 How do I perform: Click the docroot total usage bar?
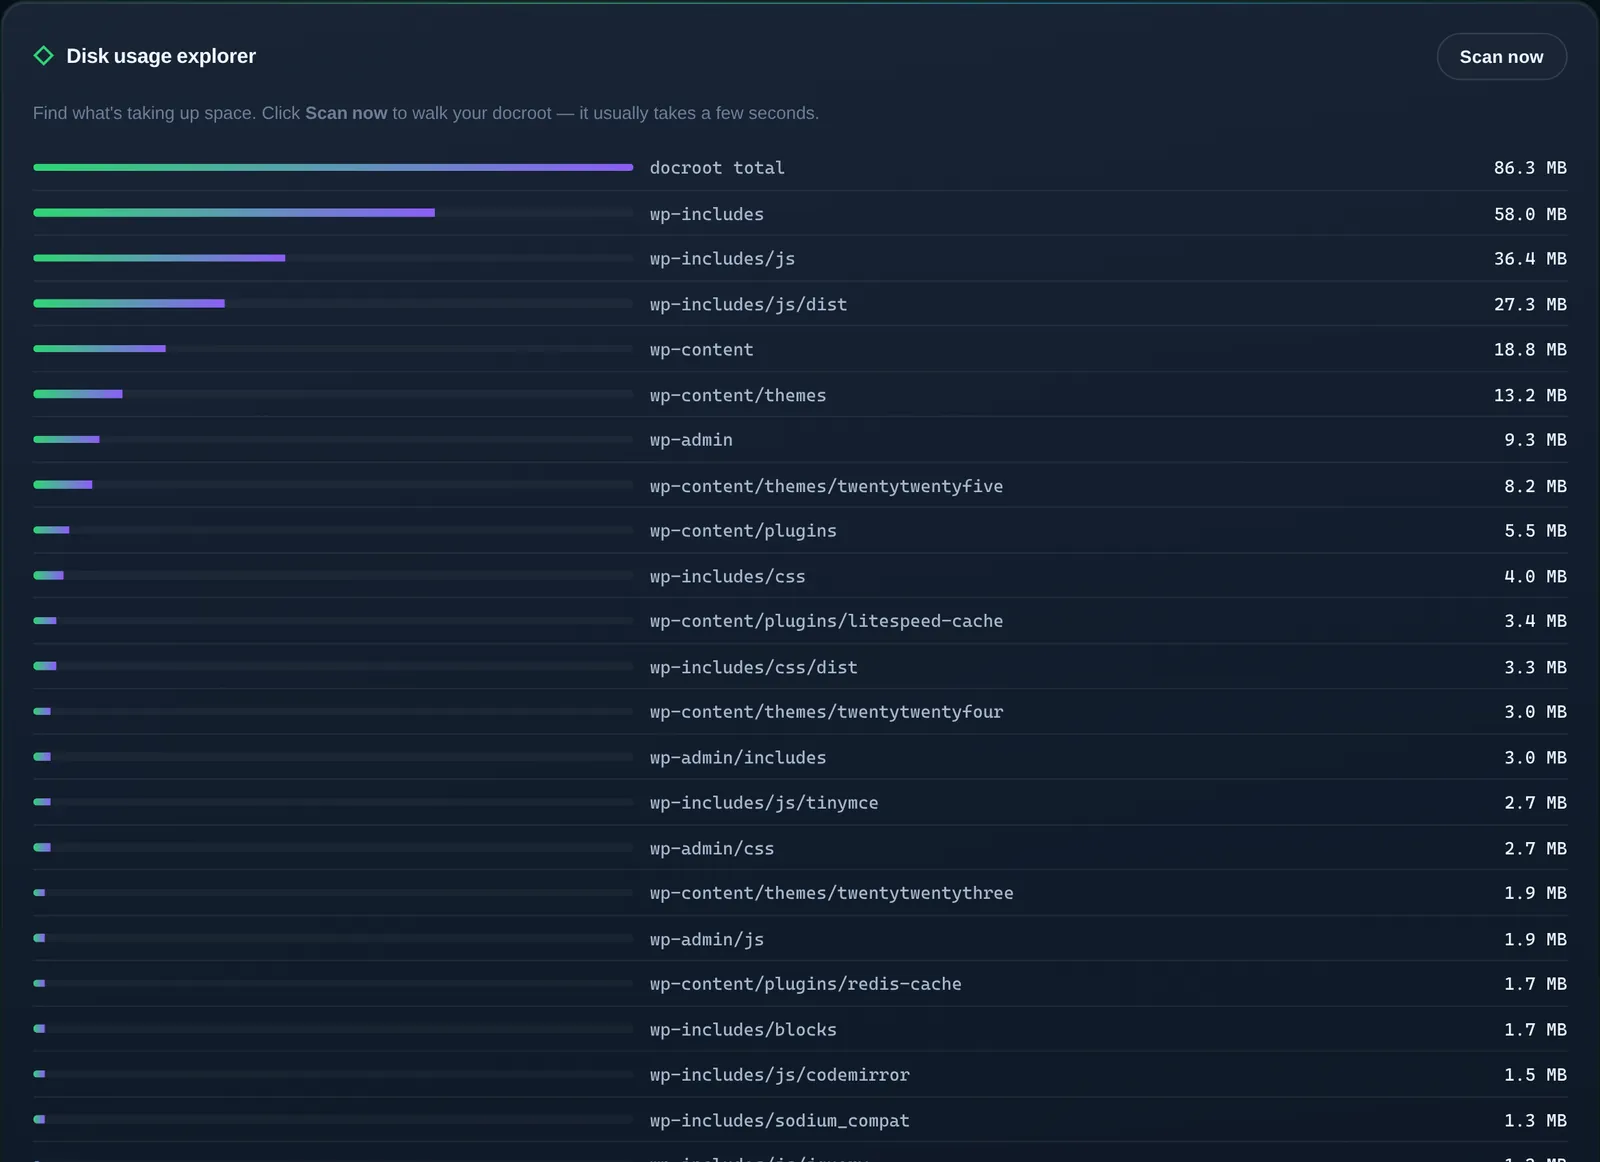tap(333, 168)
